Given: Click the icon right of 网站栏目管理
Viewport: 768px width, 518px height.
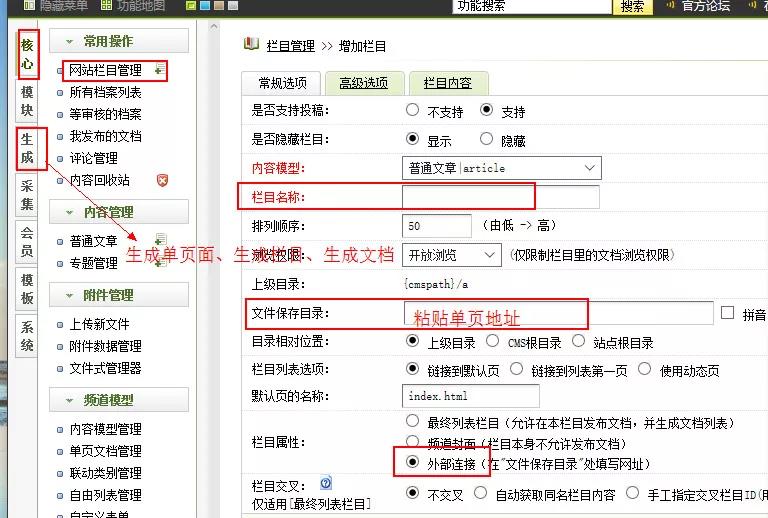Looking at the screenshot, I should coord(159,70).
